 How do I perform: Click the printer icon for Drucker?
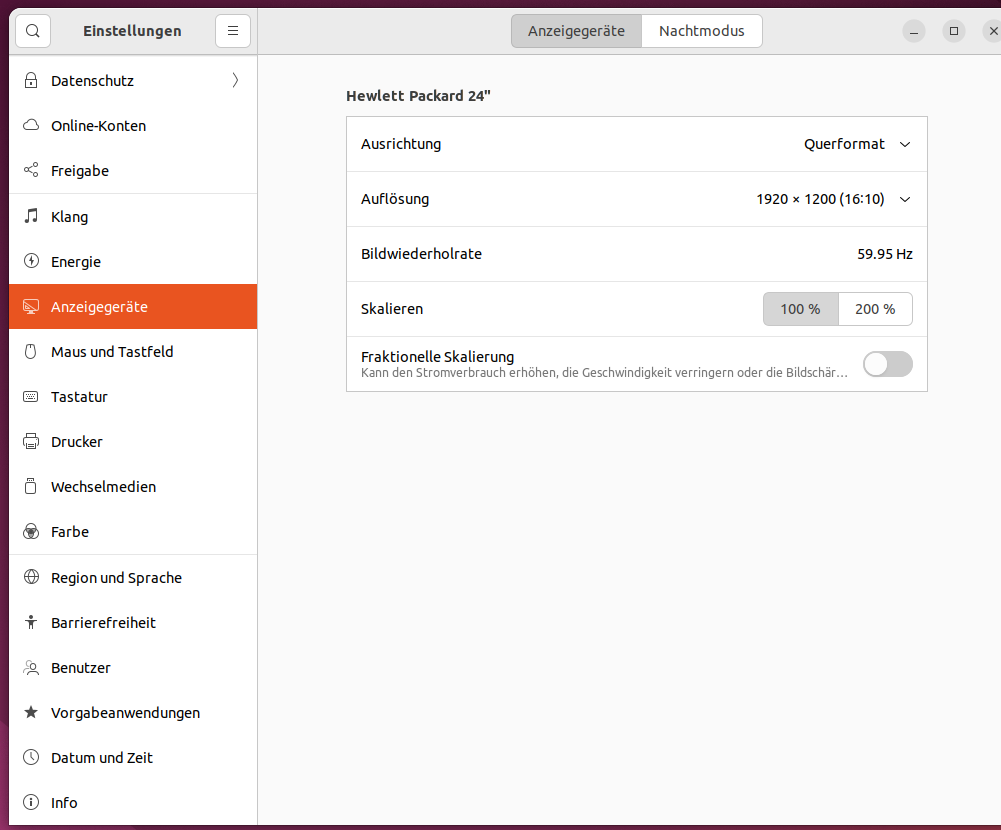click(31, 441)
